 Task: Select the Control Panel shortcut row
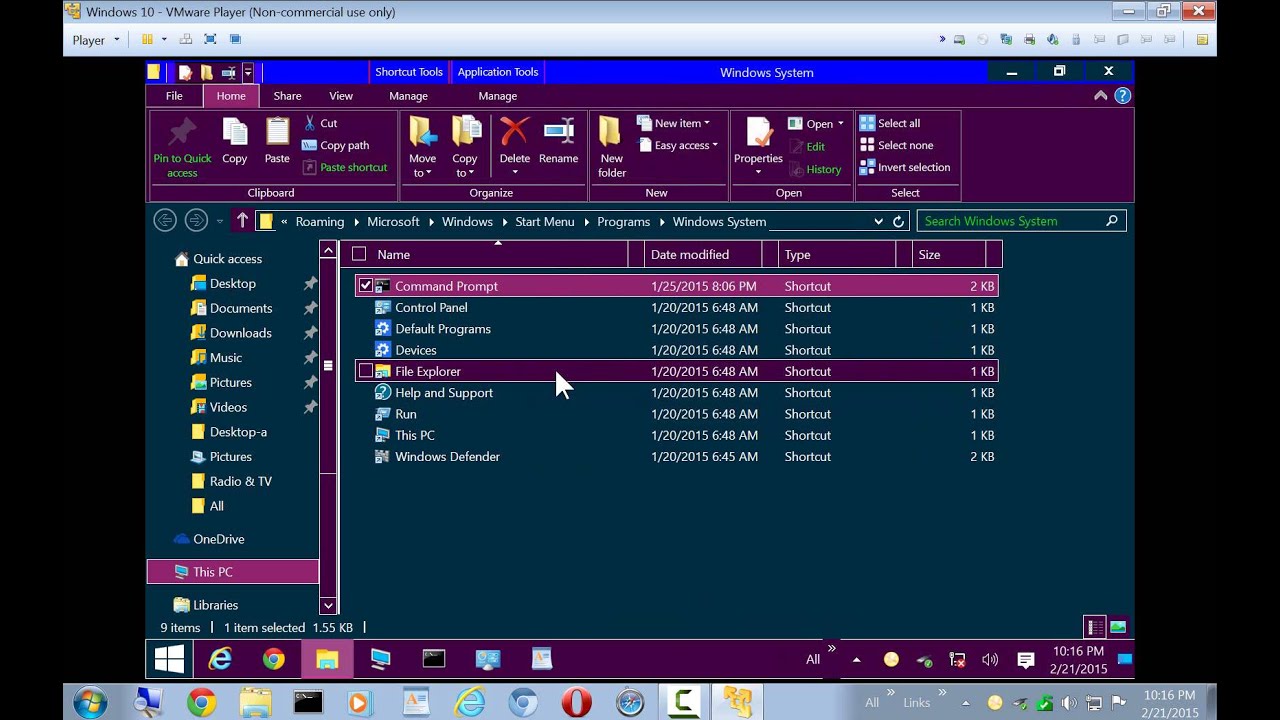click(x=676, y=307)
